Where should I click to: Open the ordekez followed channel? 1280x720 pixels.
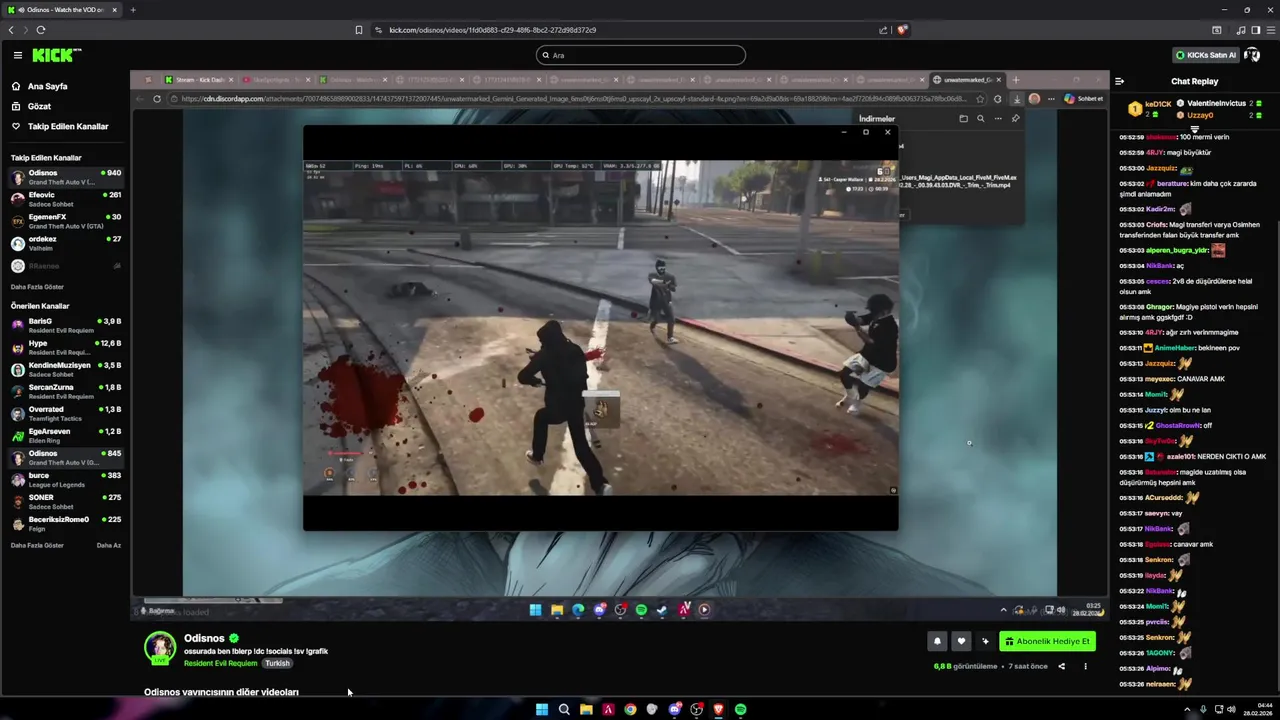click(66, 243)
